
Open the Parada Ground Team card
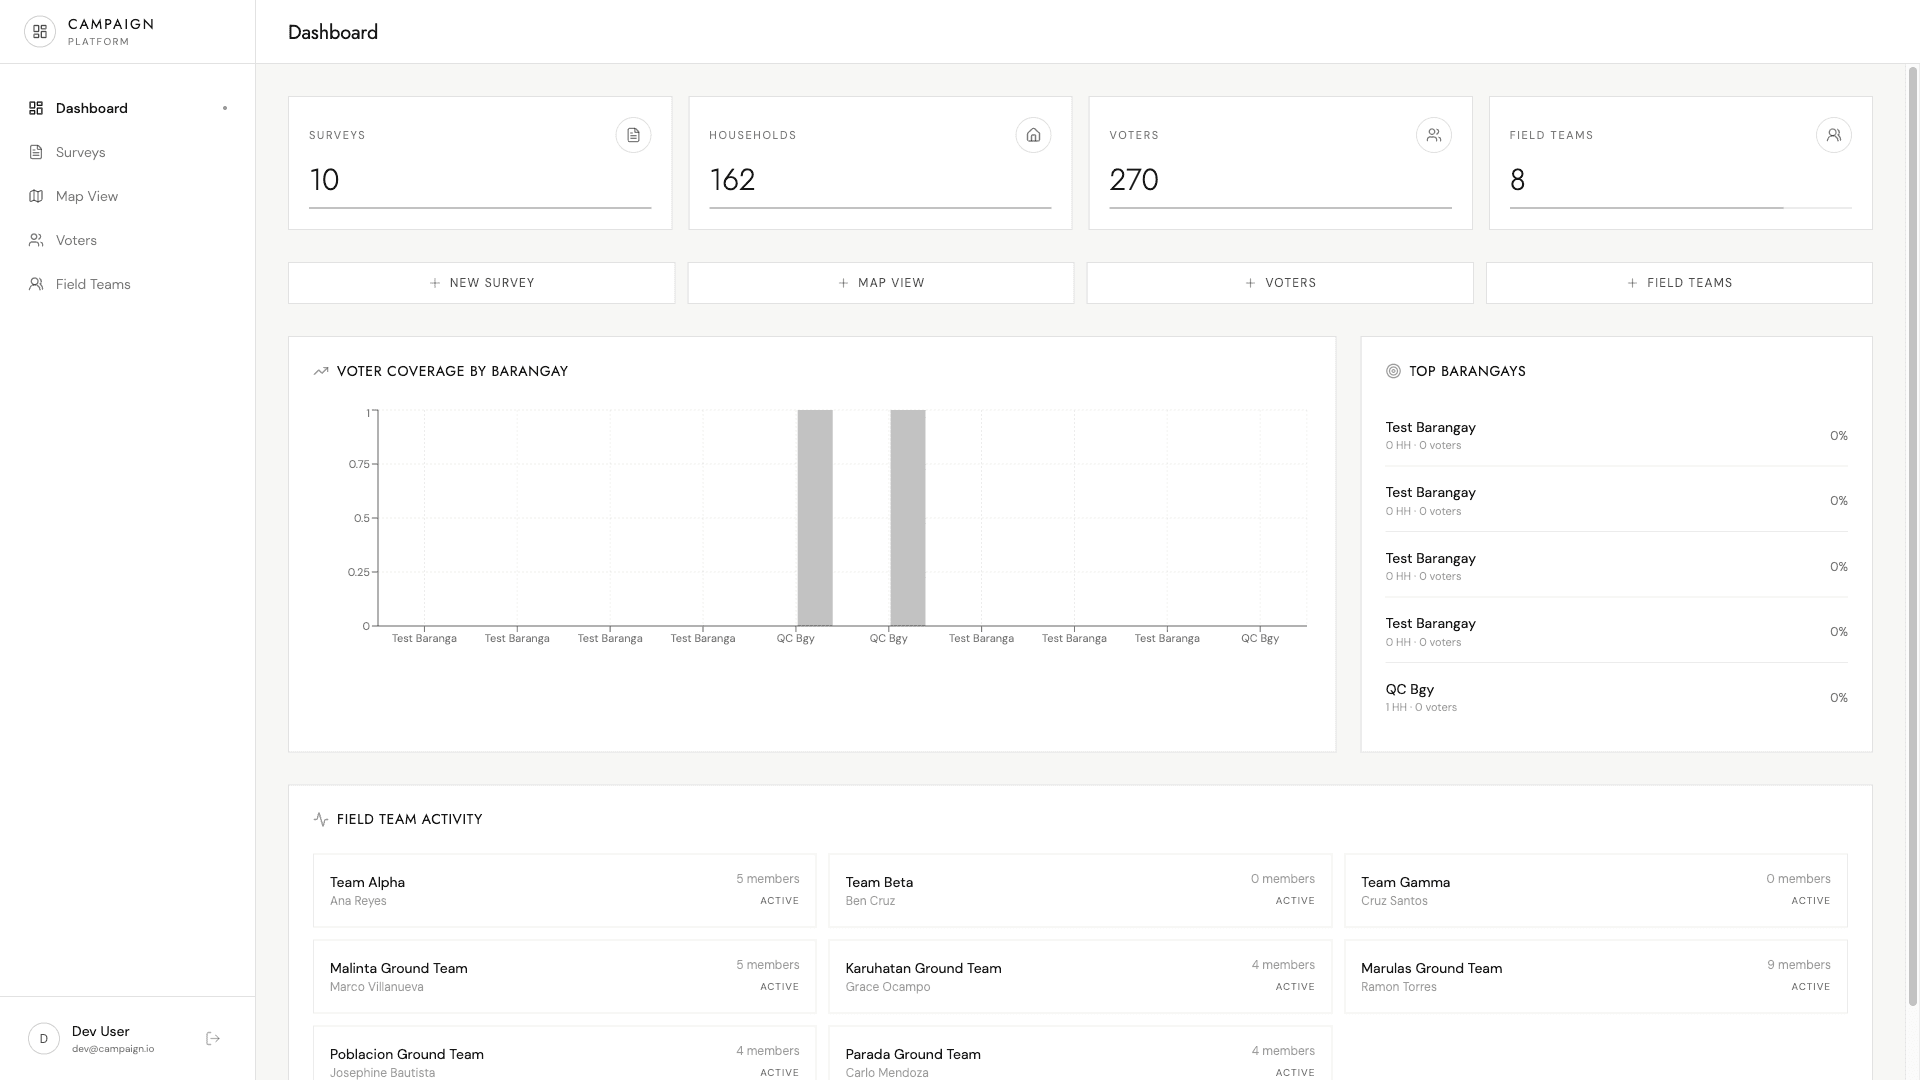(x=1080, y=1053)
